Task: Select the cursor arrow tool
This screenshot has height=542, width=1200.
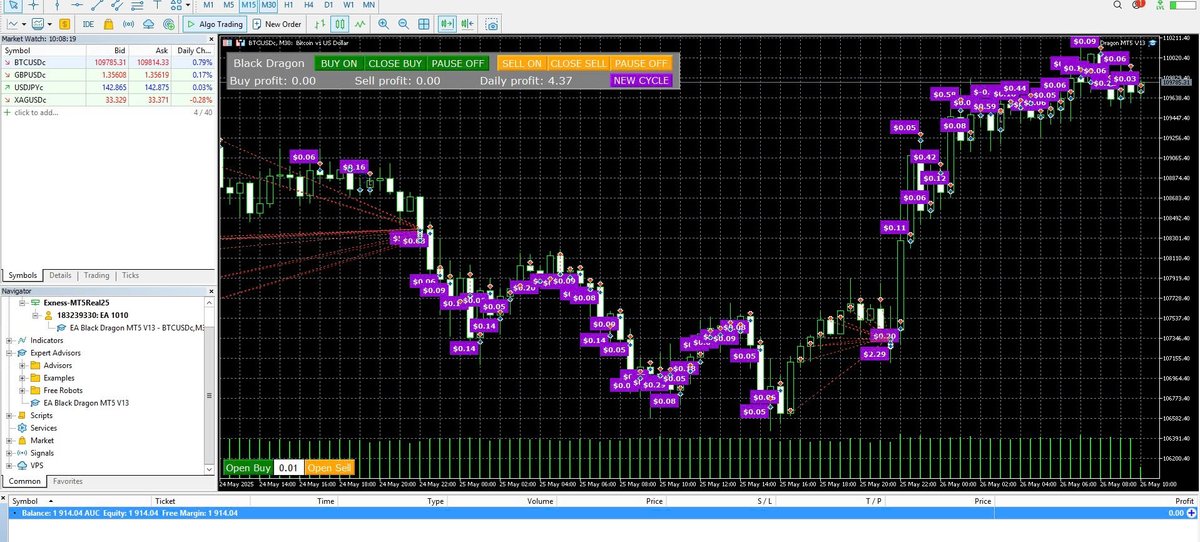Action: (14, 5)
